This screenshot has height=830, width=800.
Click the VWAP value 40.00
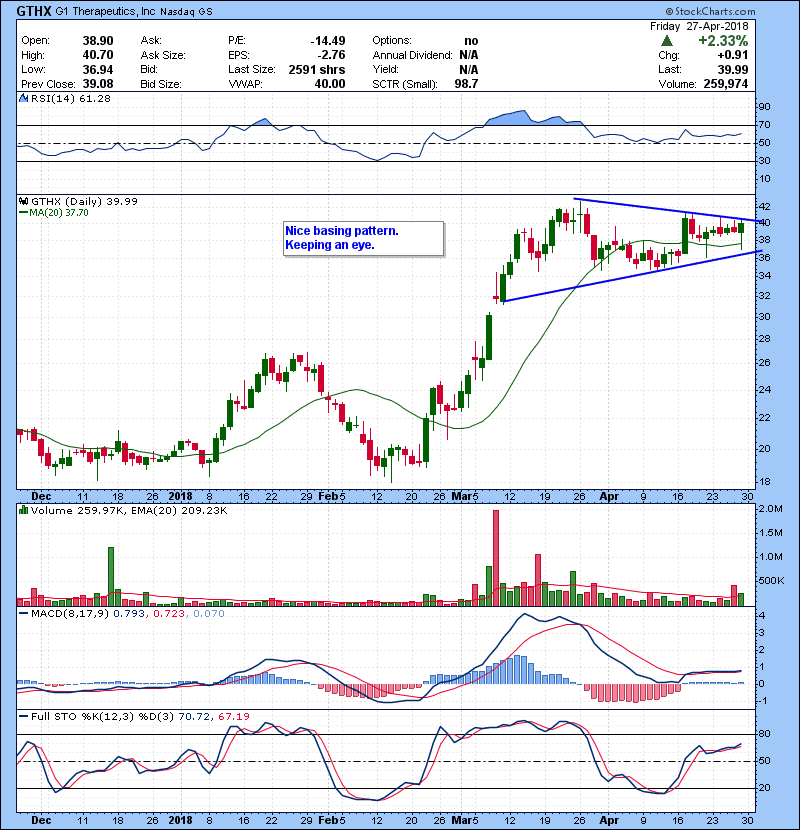point(330,84)
